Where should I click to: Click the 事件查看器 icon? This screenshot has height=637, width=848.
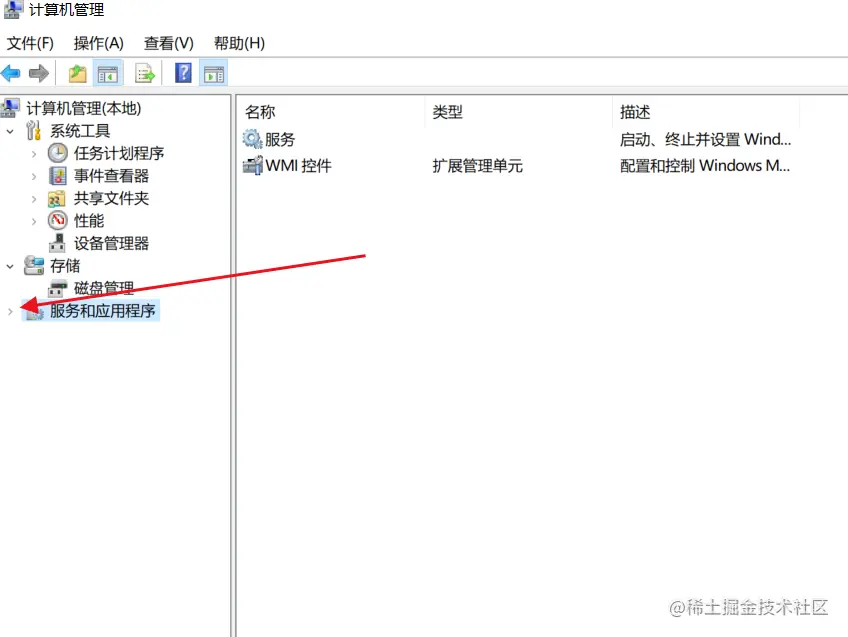tap(57, 176)
